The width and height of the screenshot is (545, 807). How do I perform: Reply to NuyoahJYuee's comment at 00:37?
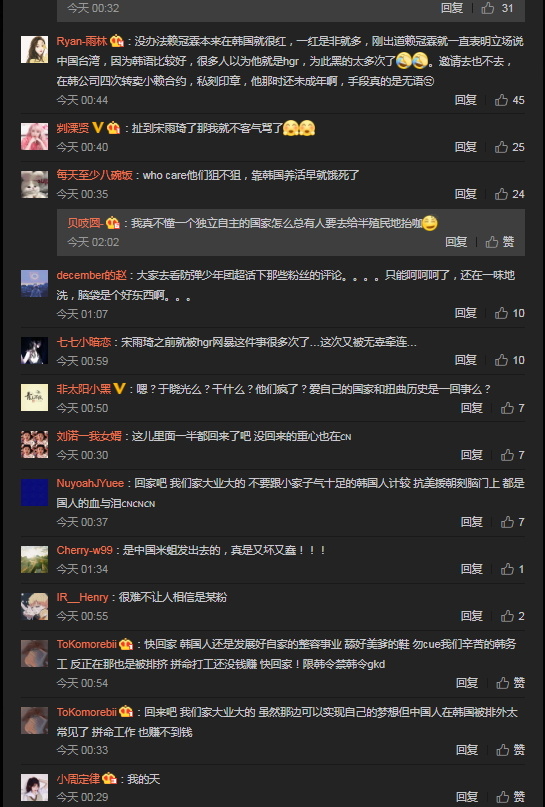[471, 522]
